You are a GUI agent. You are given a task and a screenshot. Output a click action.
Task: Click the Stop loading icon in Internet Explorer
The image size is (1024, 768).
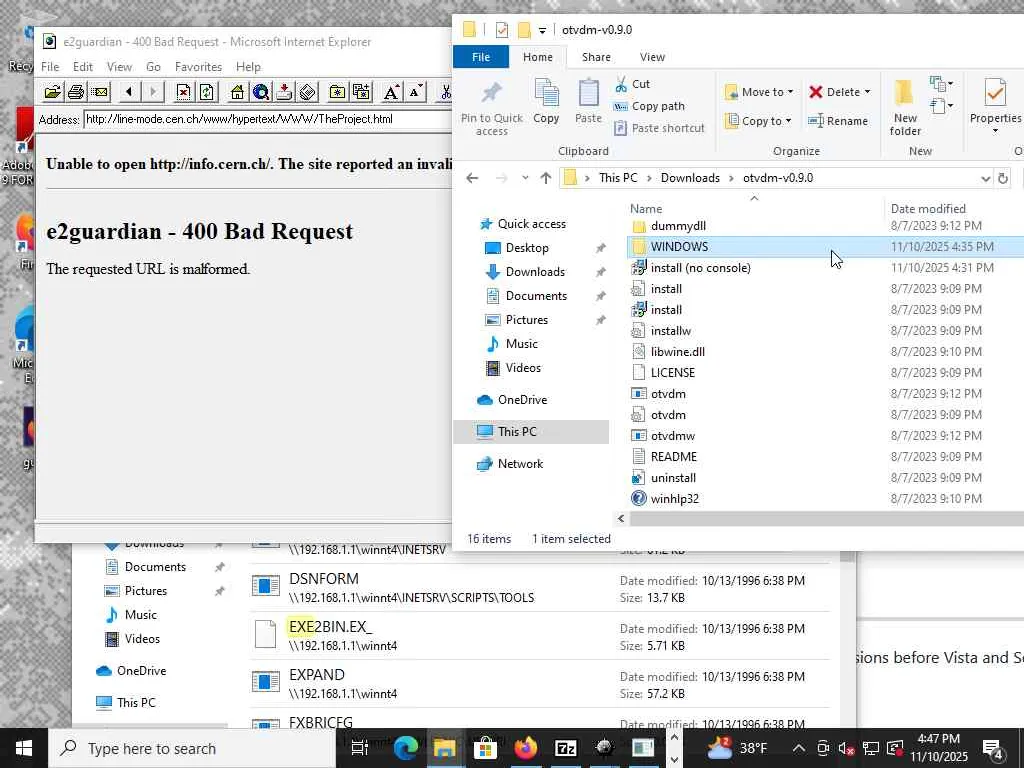pos(184,92)
